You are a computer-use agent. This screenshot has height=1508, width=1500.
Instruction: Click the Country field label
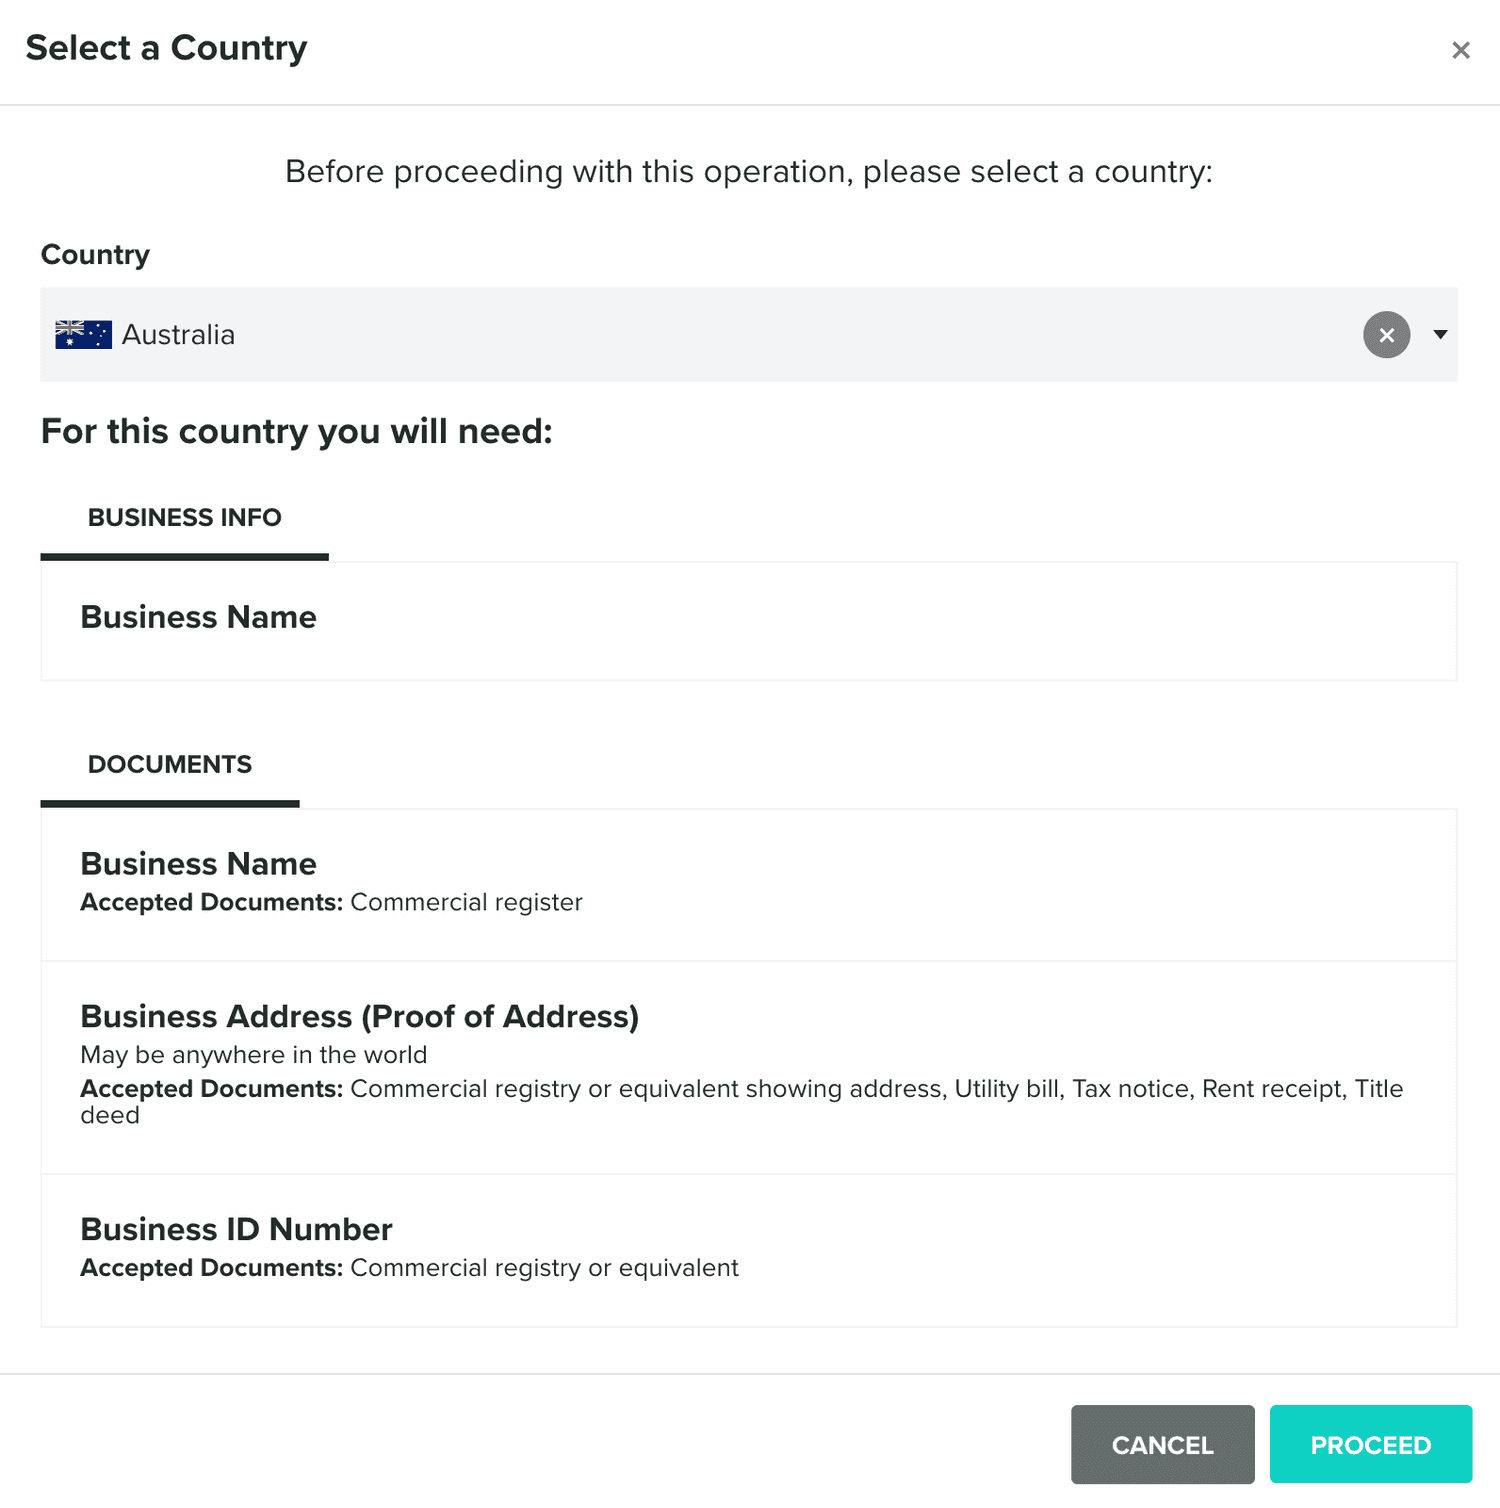(95, 255)
